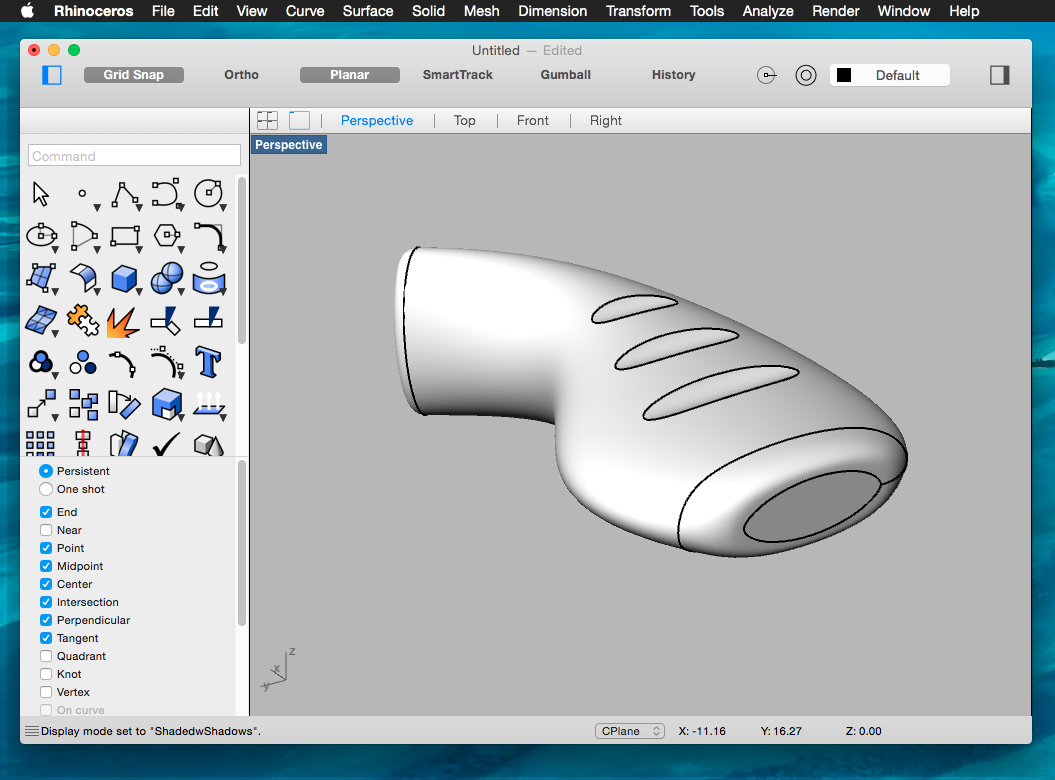Click the Ungroup three circles icon
Image resolution: width=1055 pixels, height=780 pixels.
point(83,363)
